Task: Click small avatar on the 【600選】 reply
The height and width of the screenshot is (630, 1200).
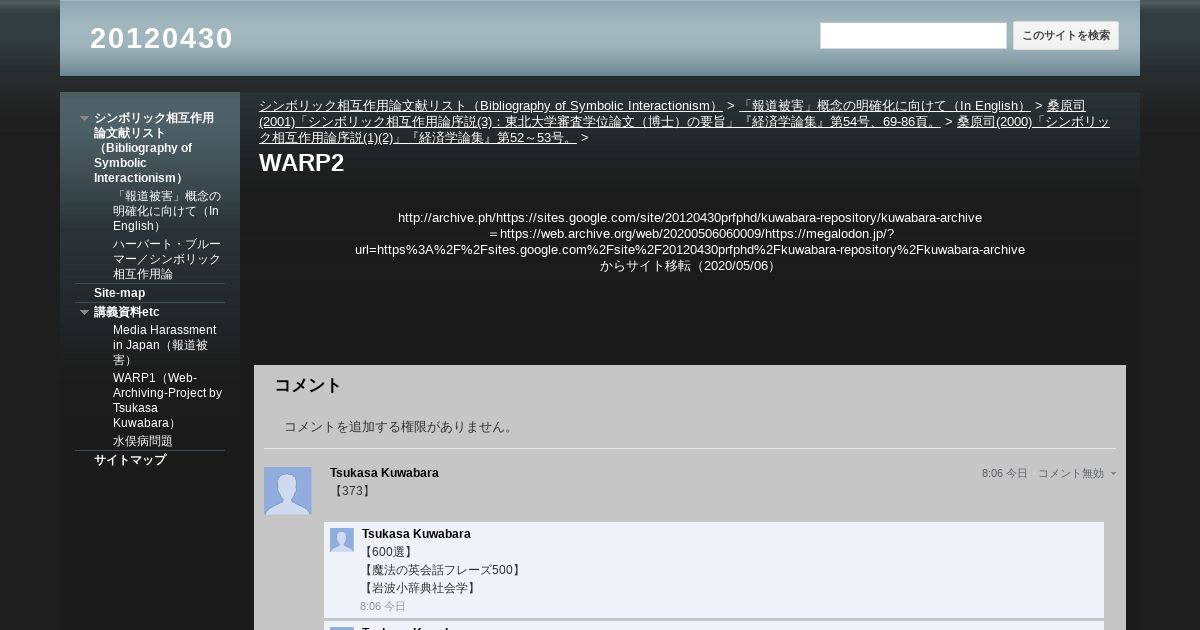Action: coord(342,540)
